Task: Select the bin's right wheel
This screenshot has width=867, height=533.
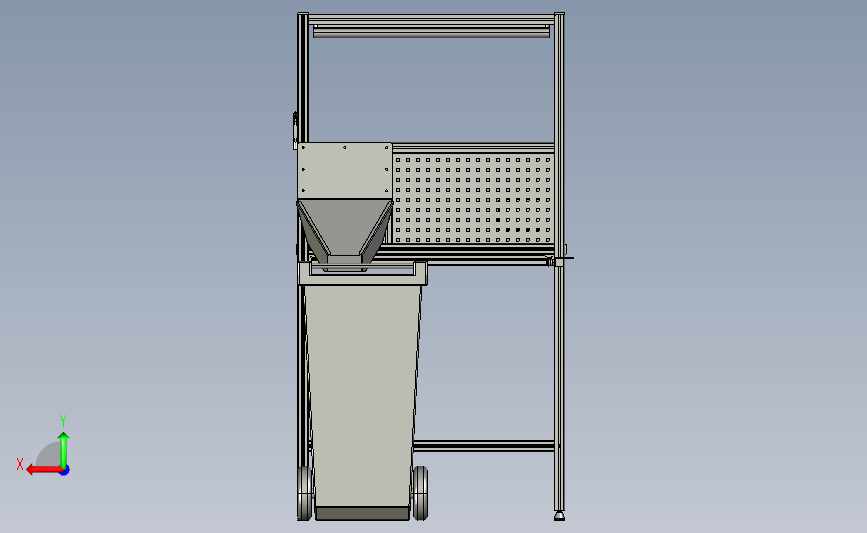Action: pyautogui.click(x=420, y=493)
